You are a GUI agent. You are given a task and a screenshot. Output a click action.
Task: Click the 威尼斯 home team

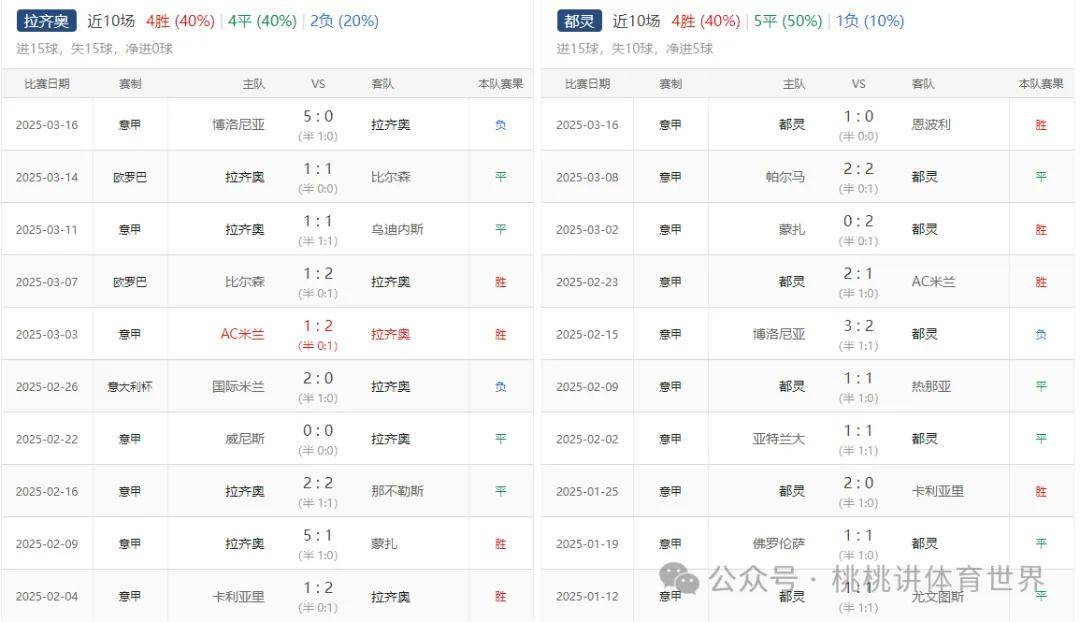point(245,439)
